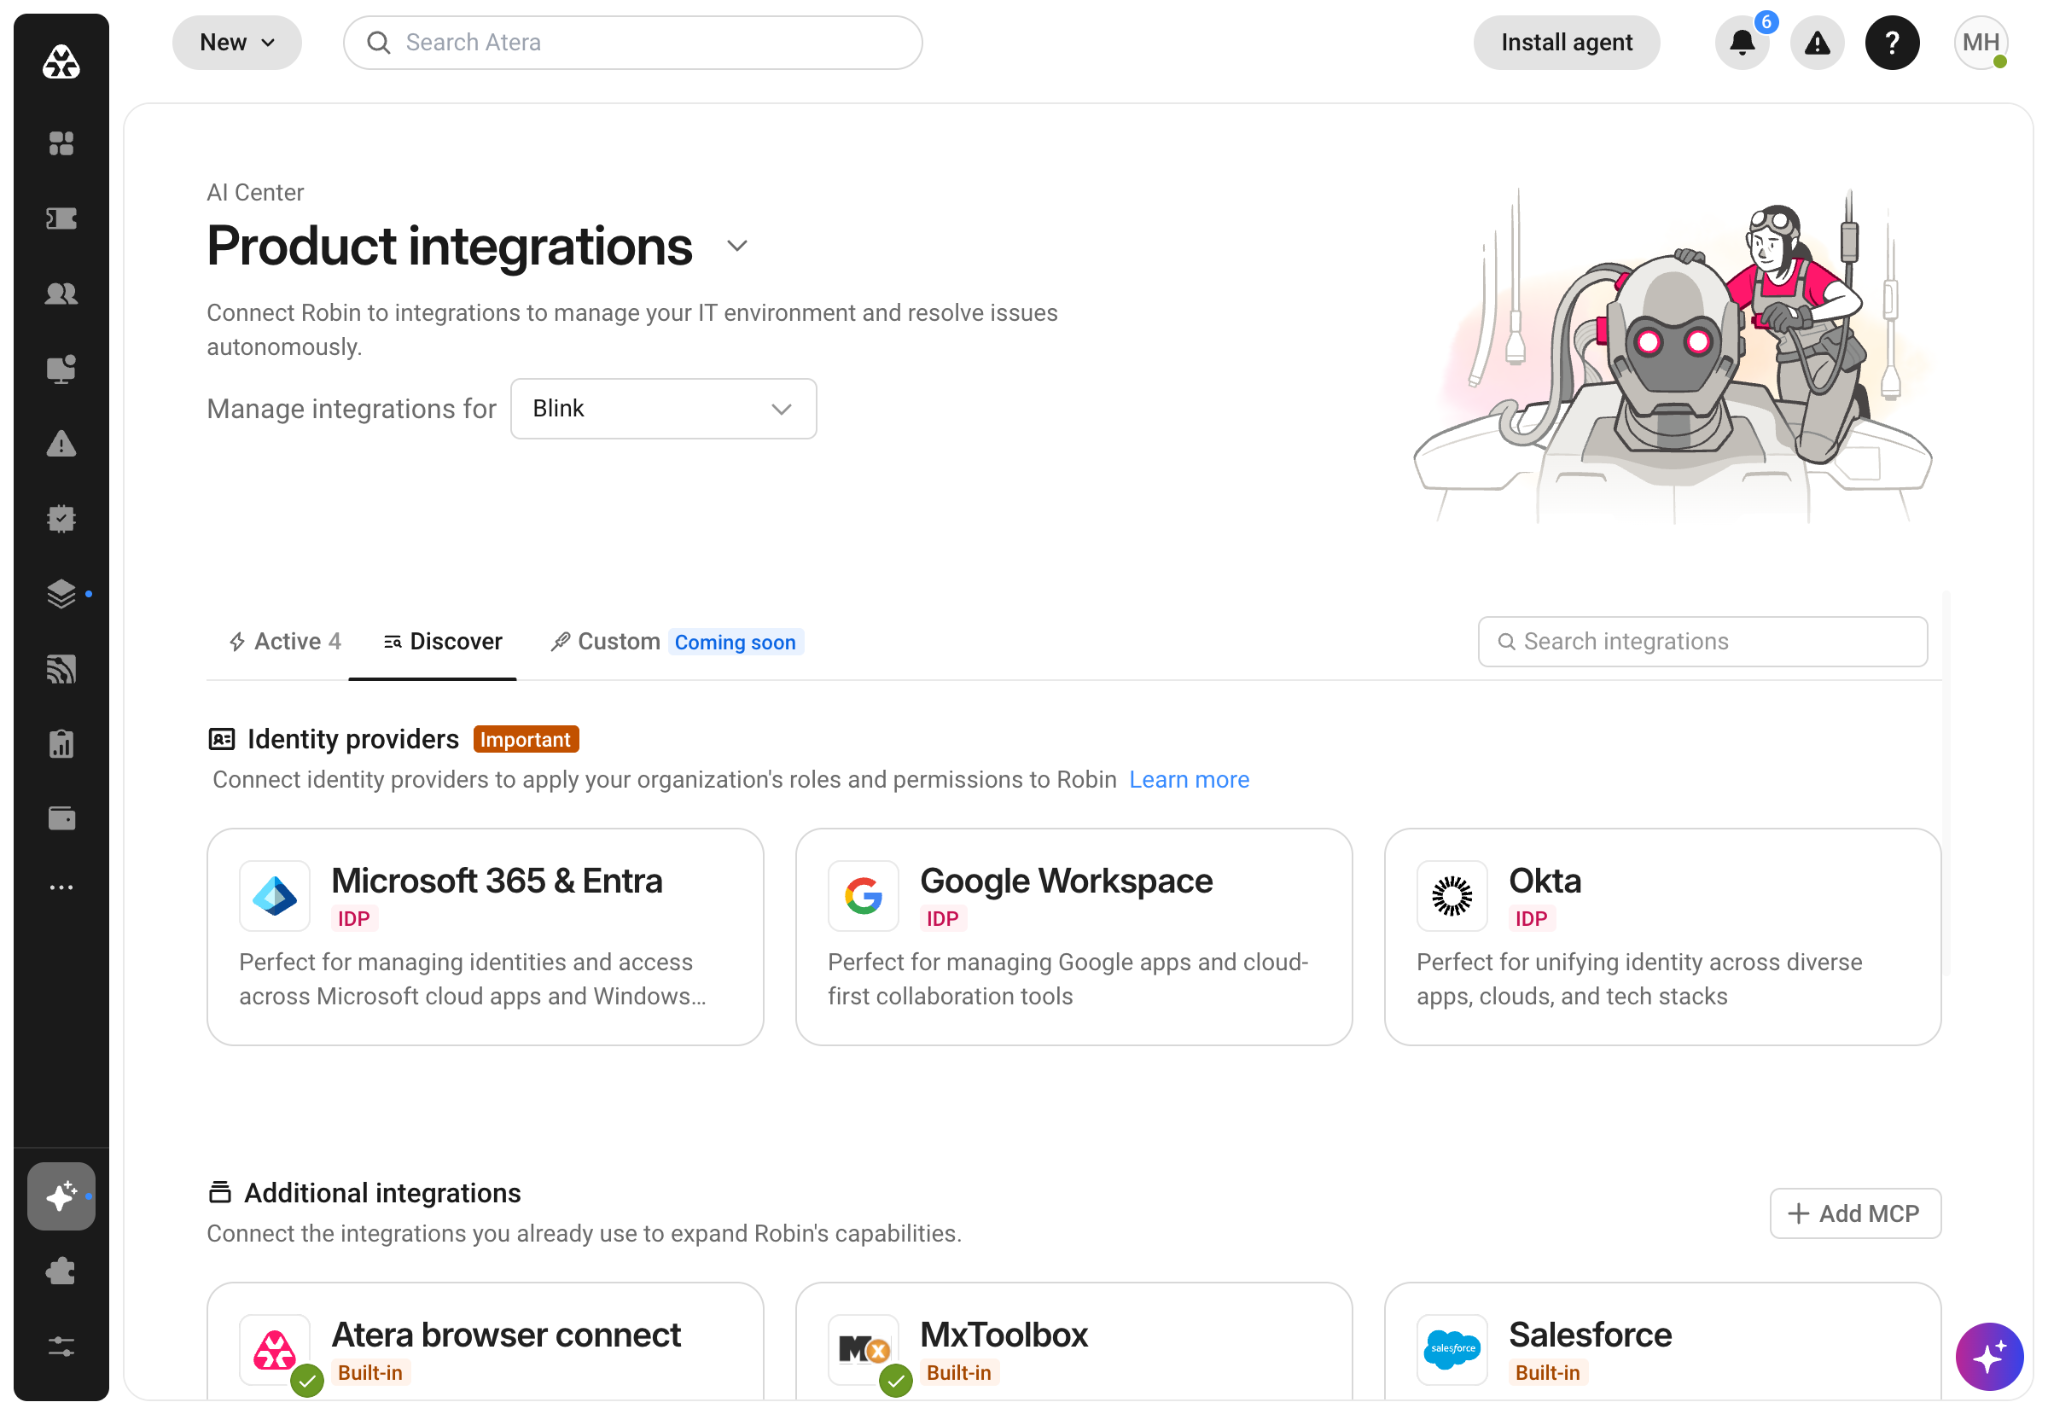2048x1415 pixels.
Task: Open the dashboard grid icon in sidebar
Action: [61, 144]
